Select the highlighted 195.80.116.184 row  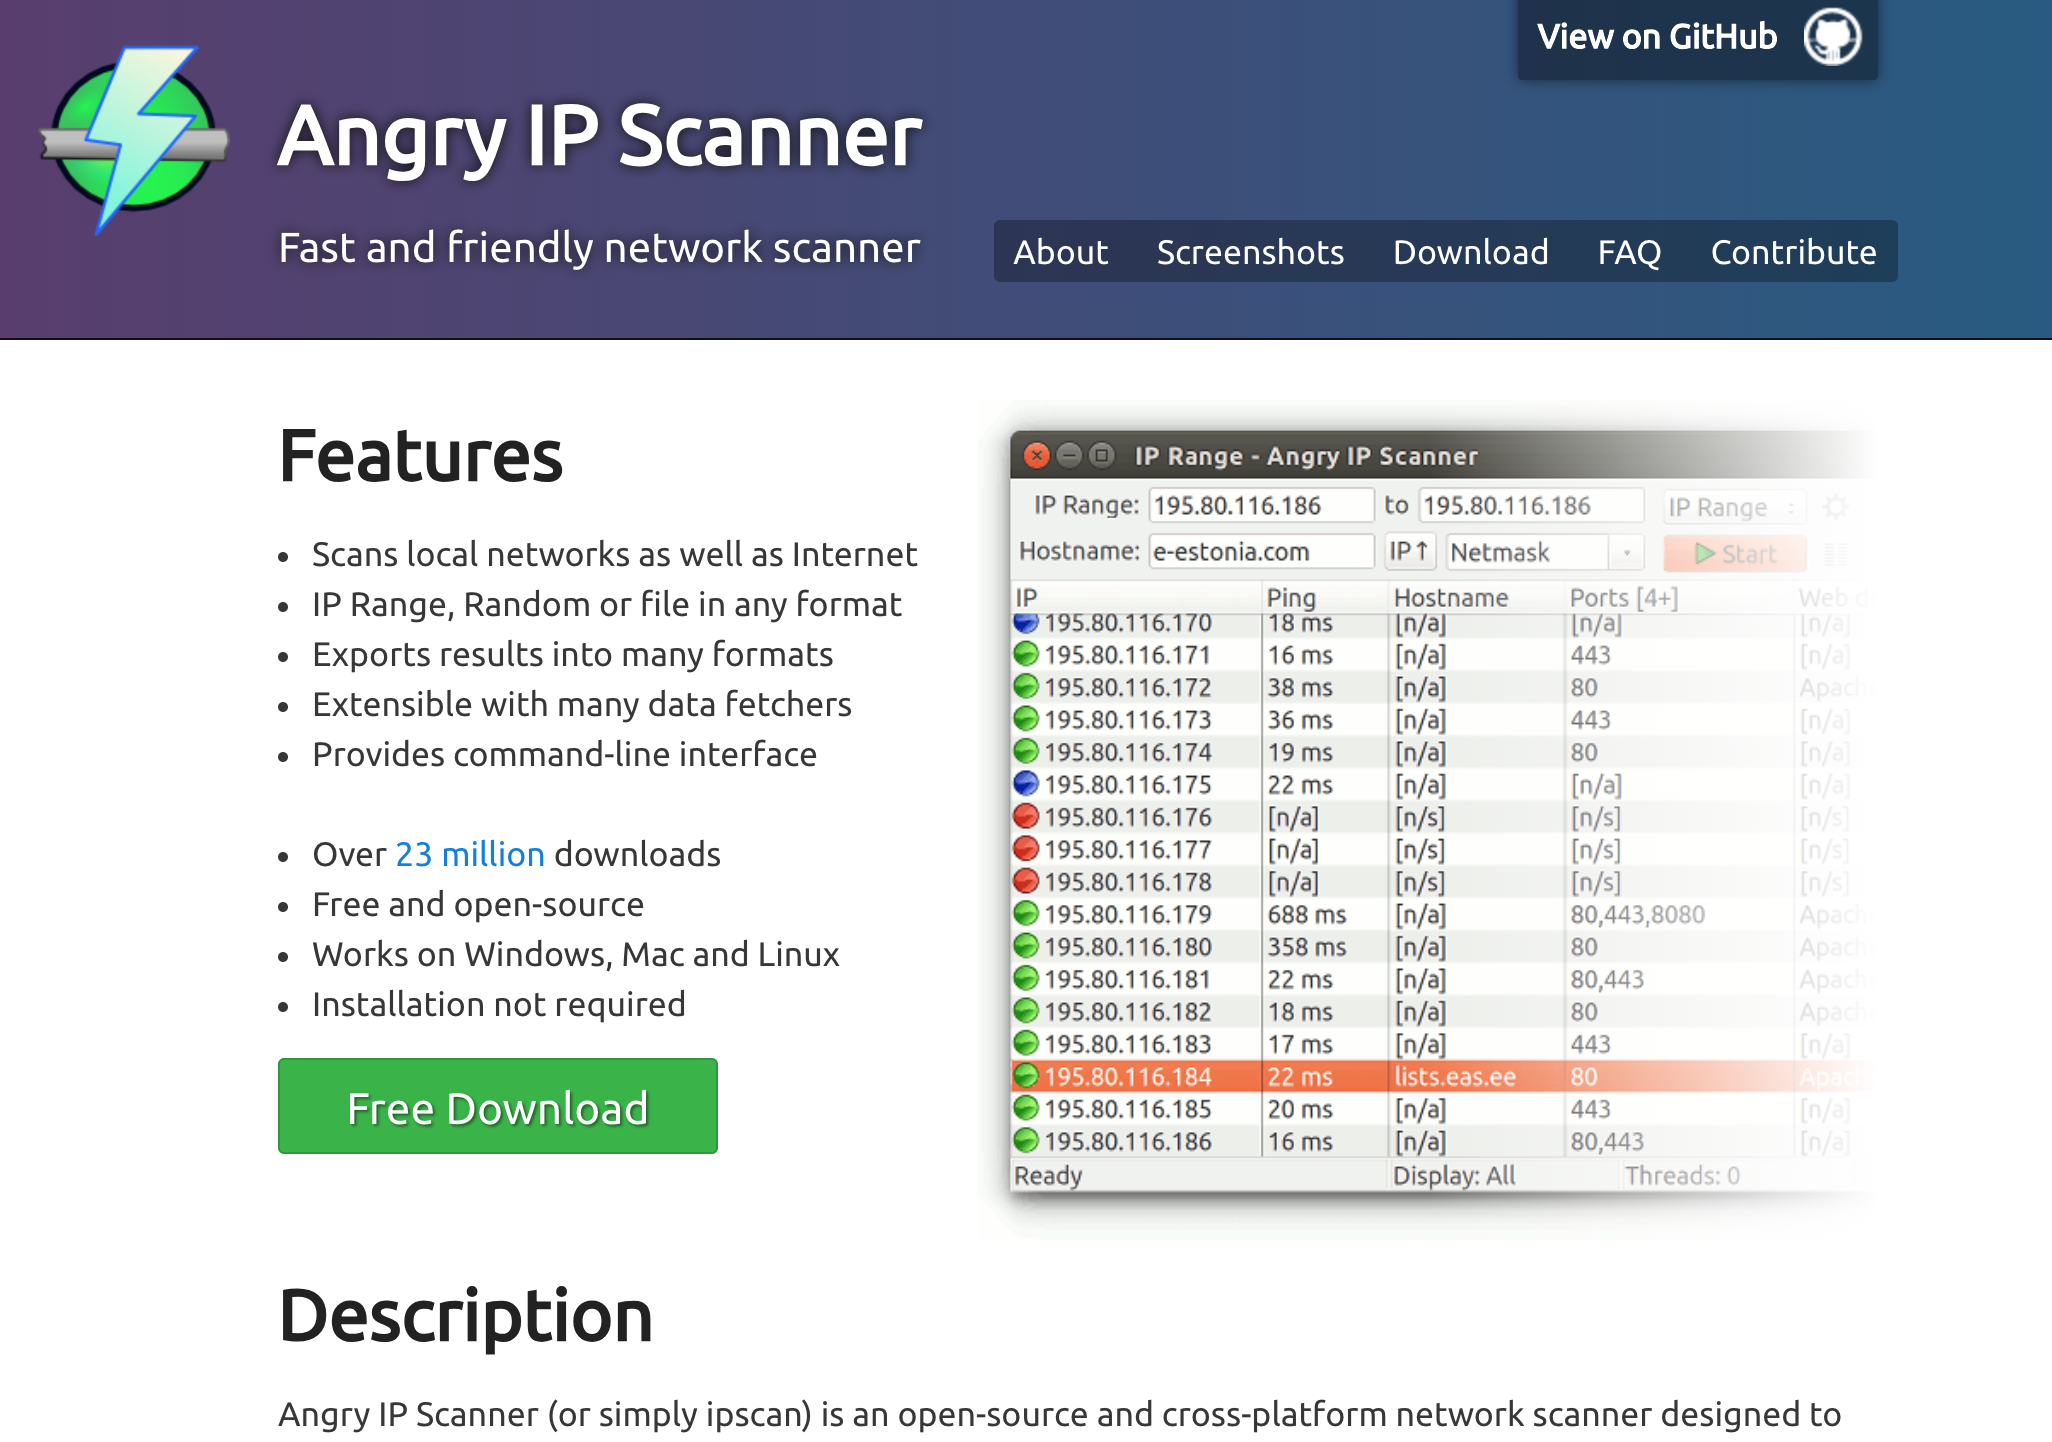pos(1300,1076)
